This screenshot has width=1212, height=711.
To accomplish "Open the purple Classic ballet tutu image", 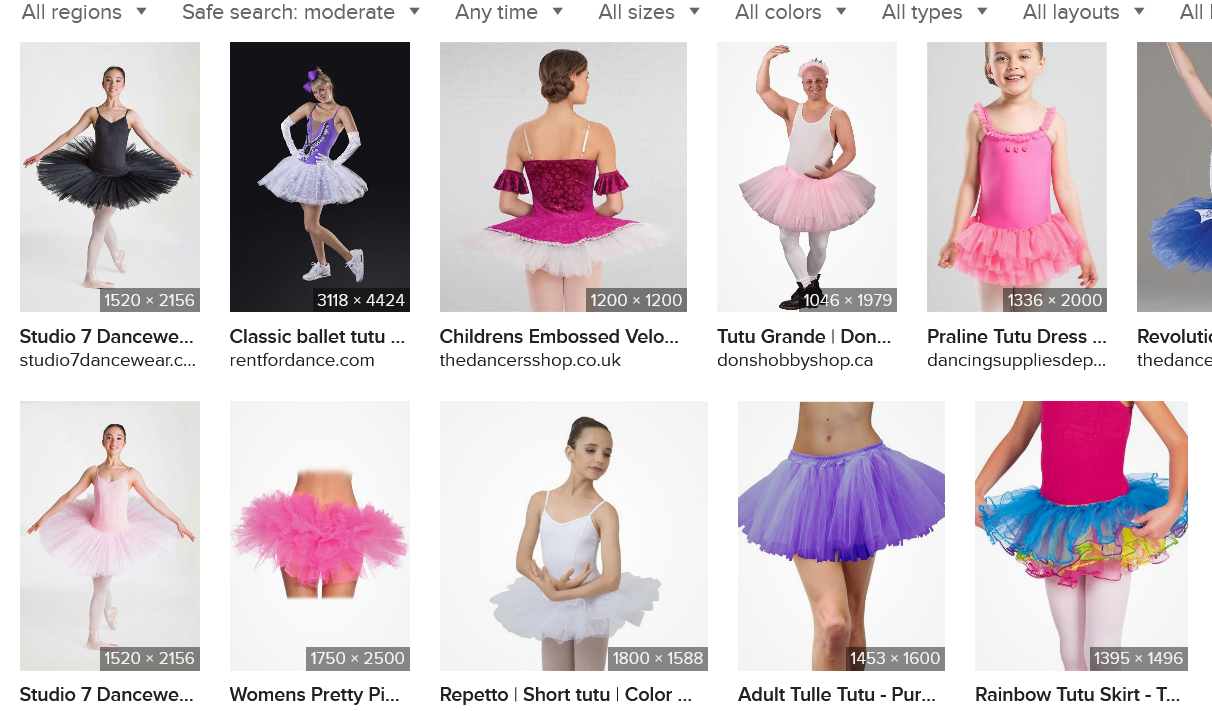I will [320, 177].
